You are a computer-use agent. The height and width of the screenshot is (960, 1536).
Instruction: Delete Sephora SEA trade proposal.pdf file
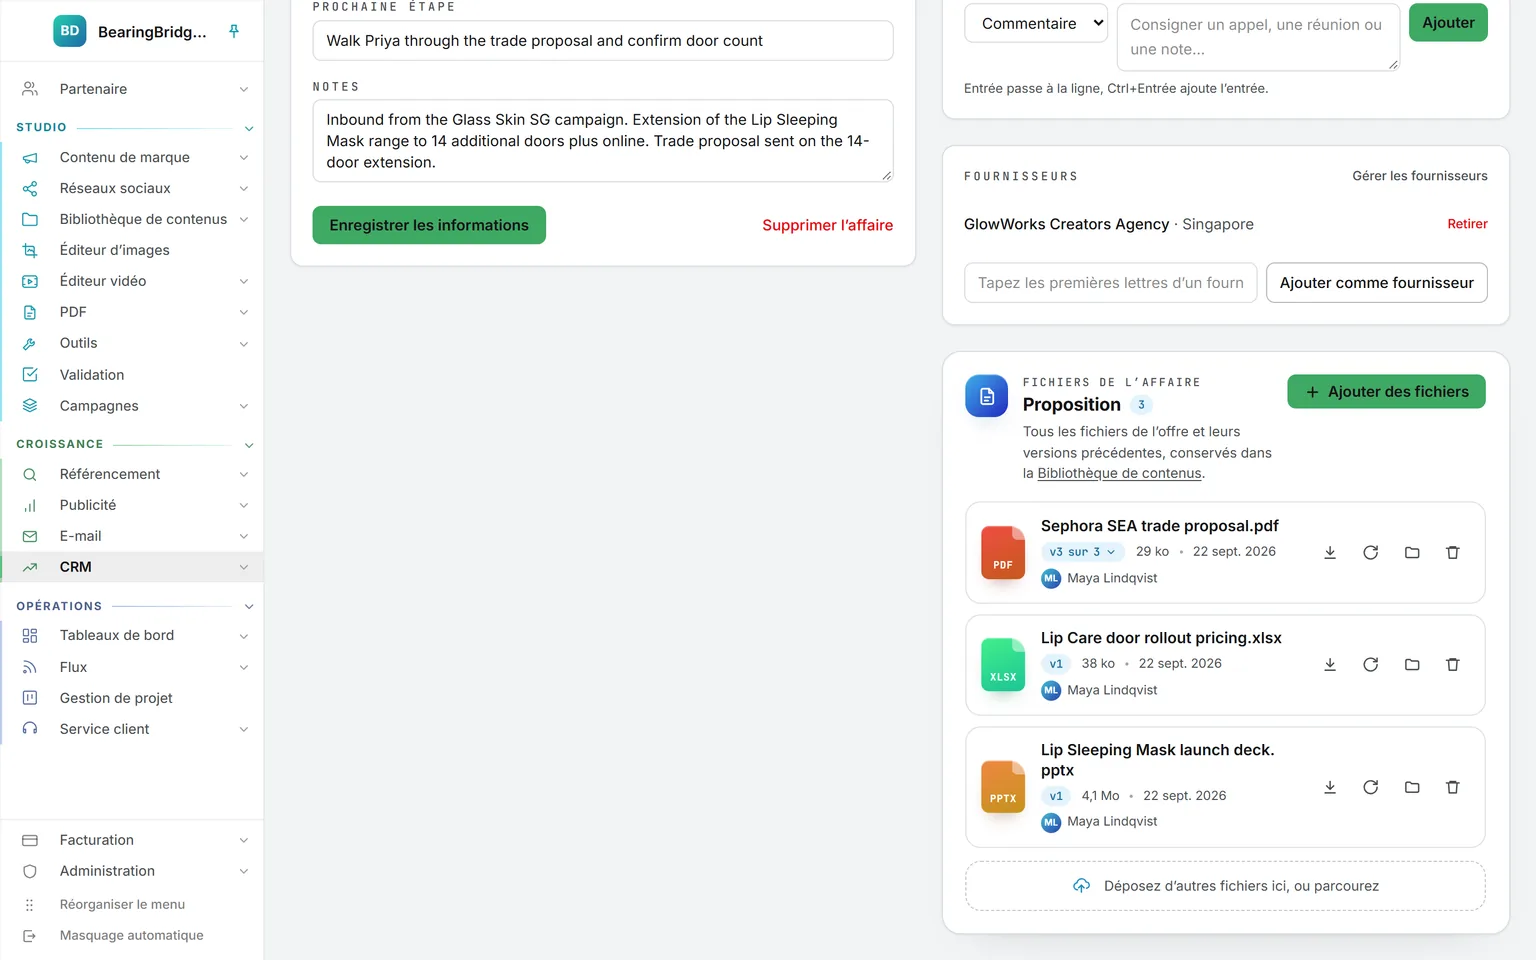[x=1453, y=553]
